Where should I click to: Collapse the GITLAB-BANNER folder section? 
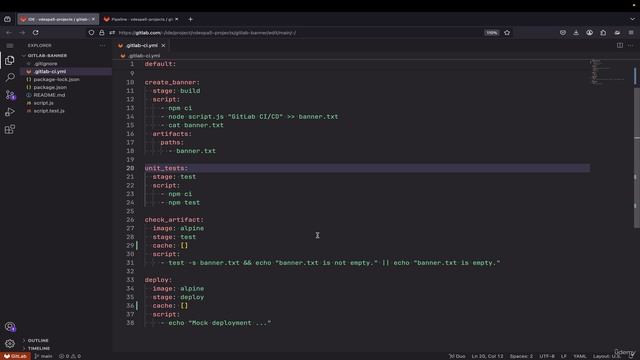tap(47, 56)
